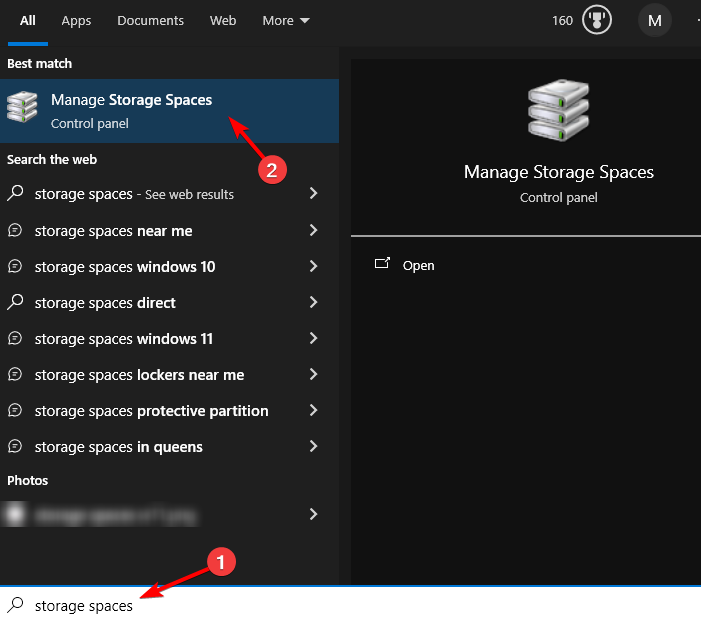This screenshot has height=620, width=701.
Task: Click chat icon beside 'storage spaces in queens'
Action: (15, 446)
